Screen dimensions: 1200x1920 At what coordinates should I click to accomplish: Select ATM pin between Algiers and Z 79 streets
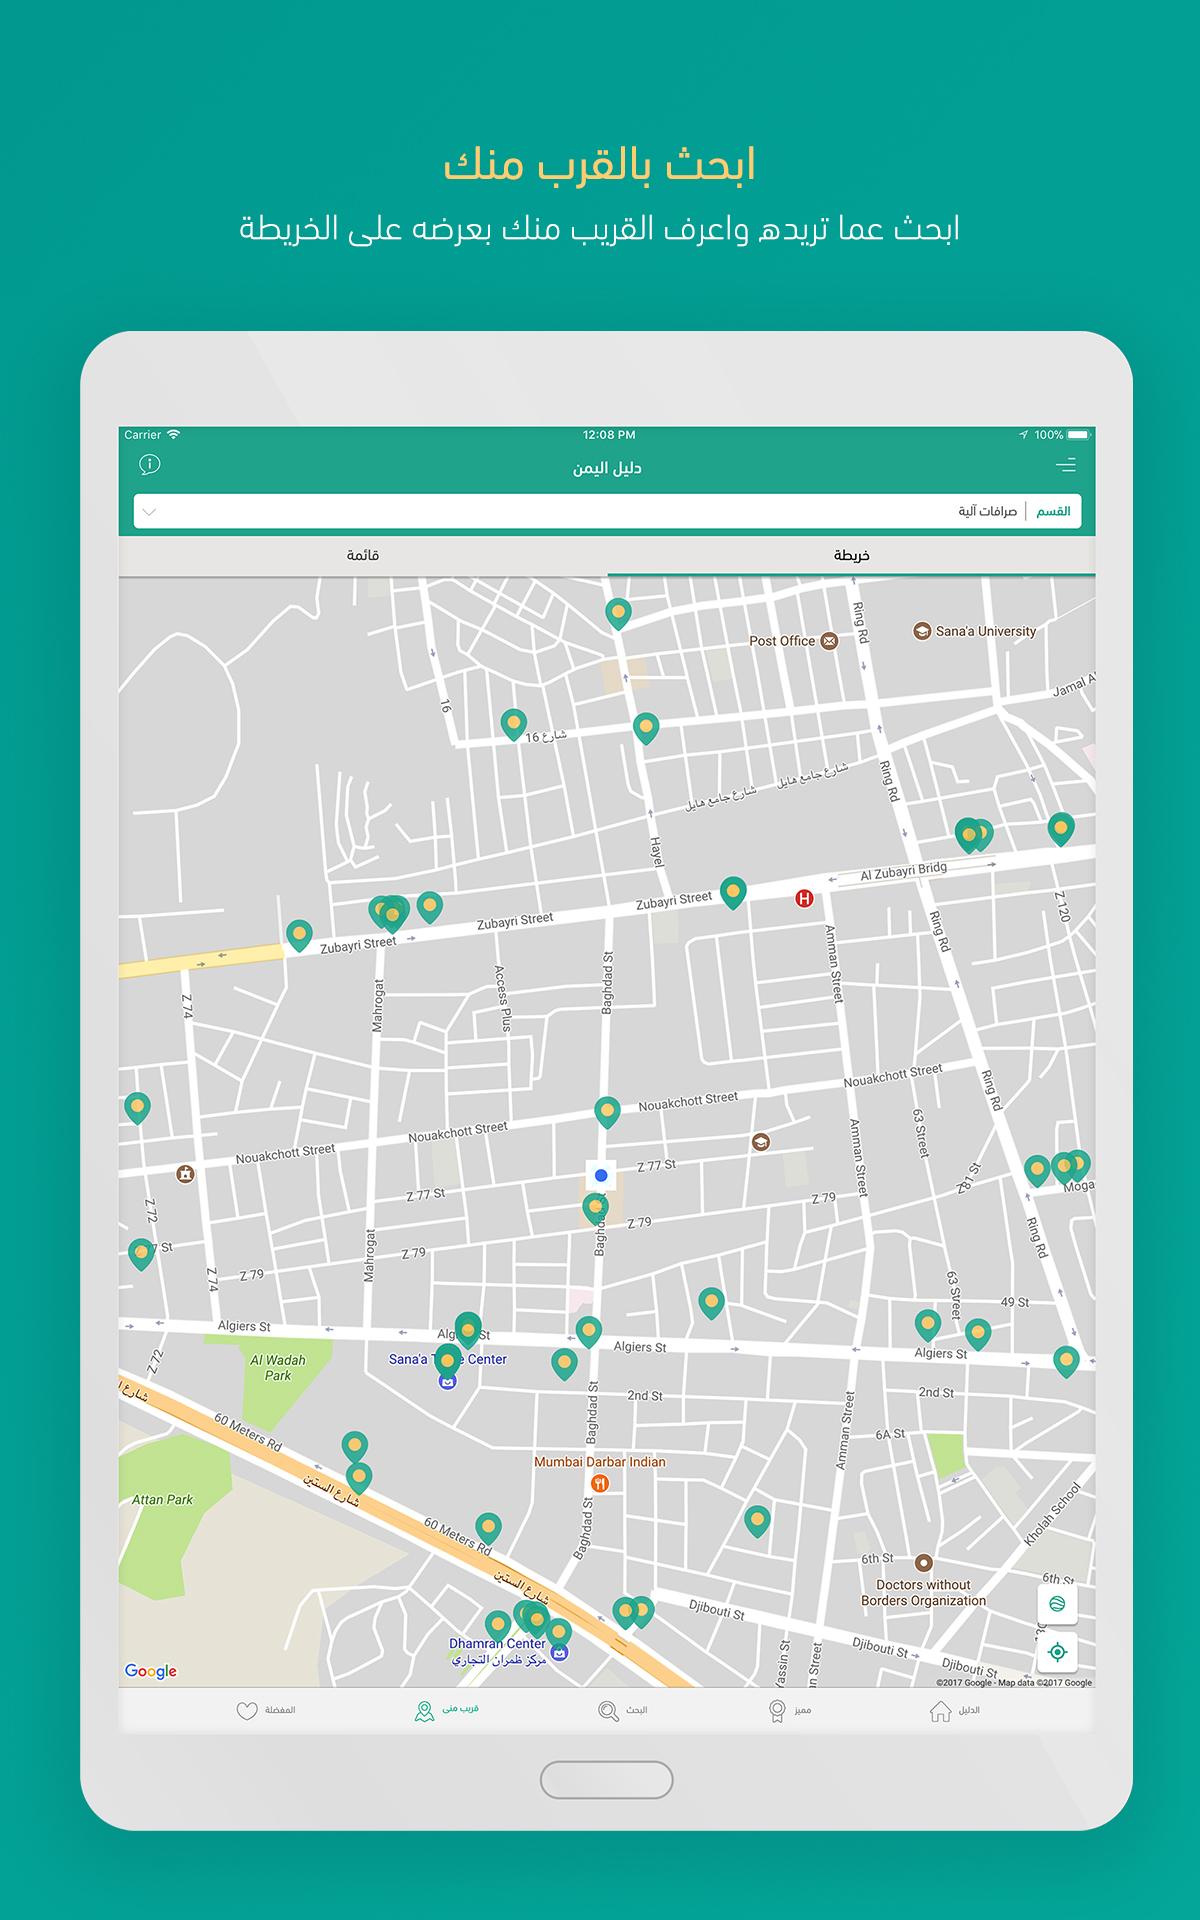(x=711, y=1304)
